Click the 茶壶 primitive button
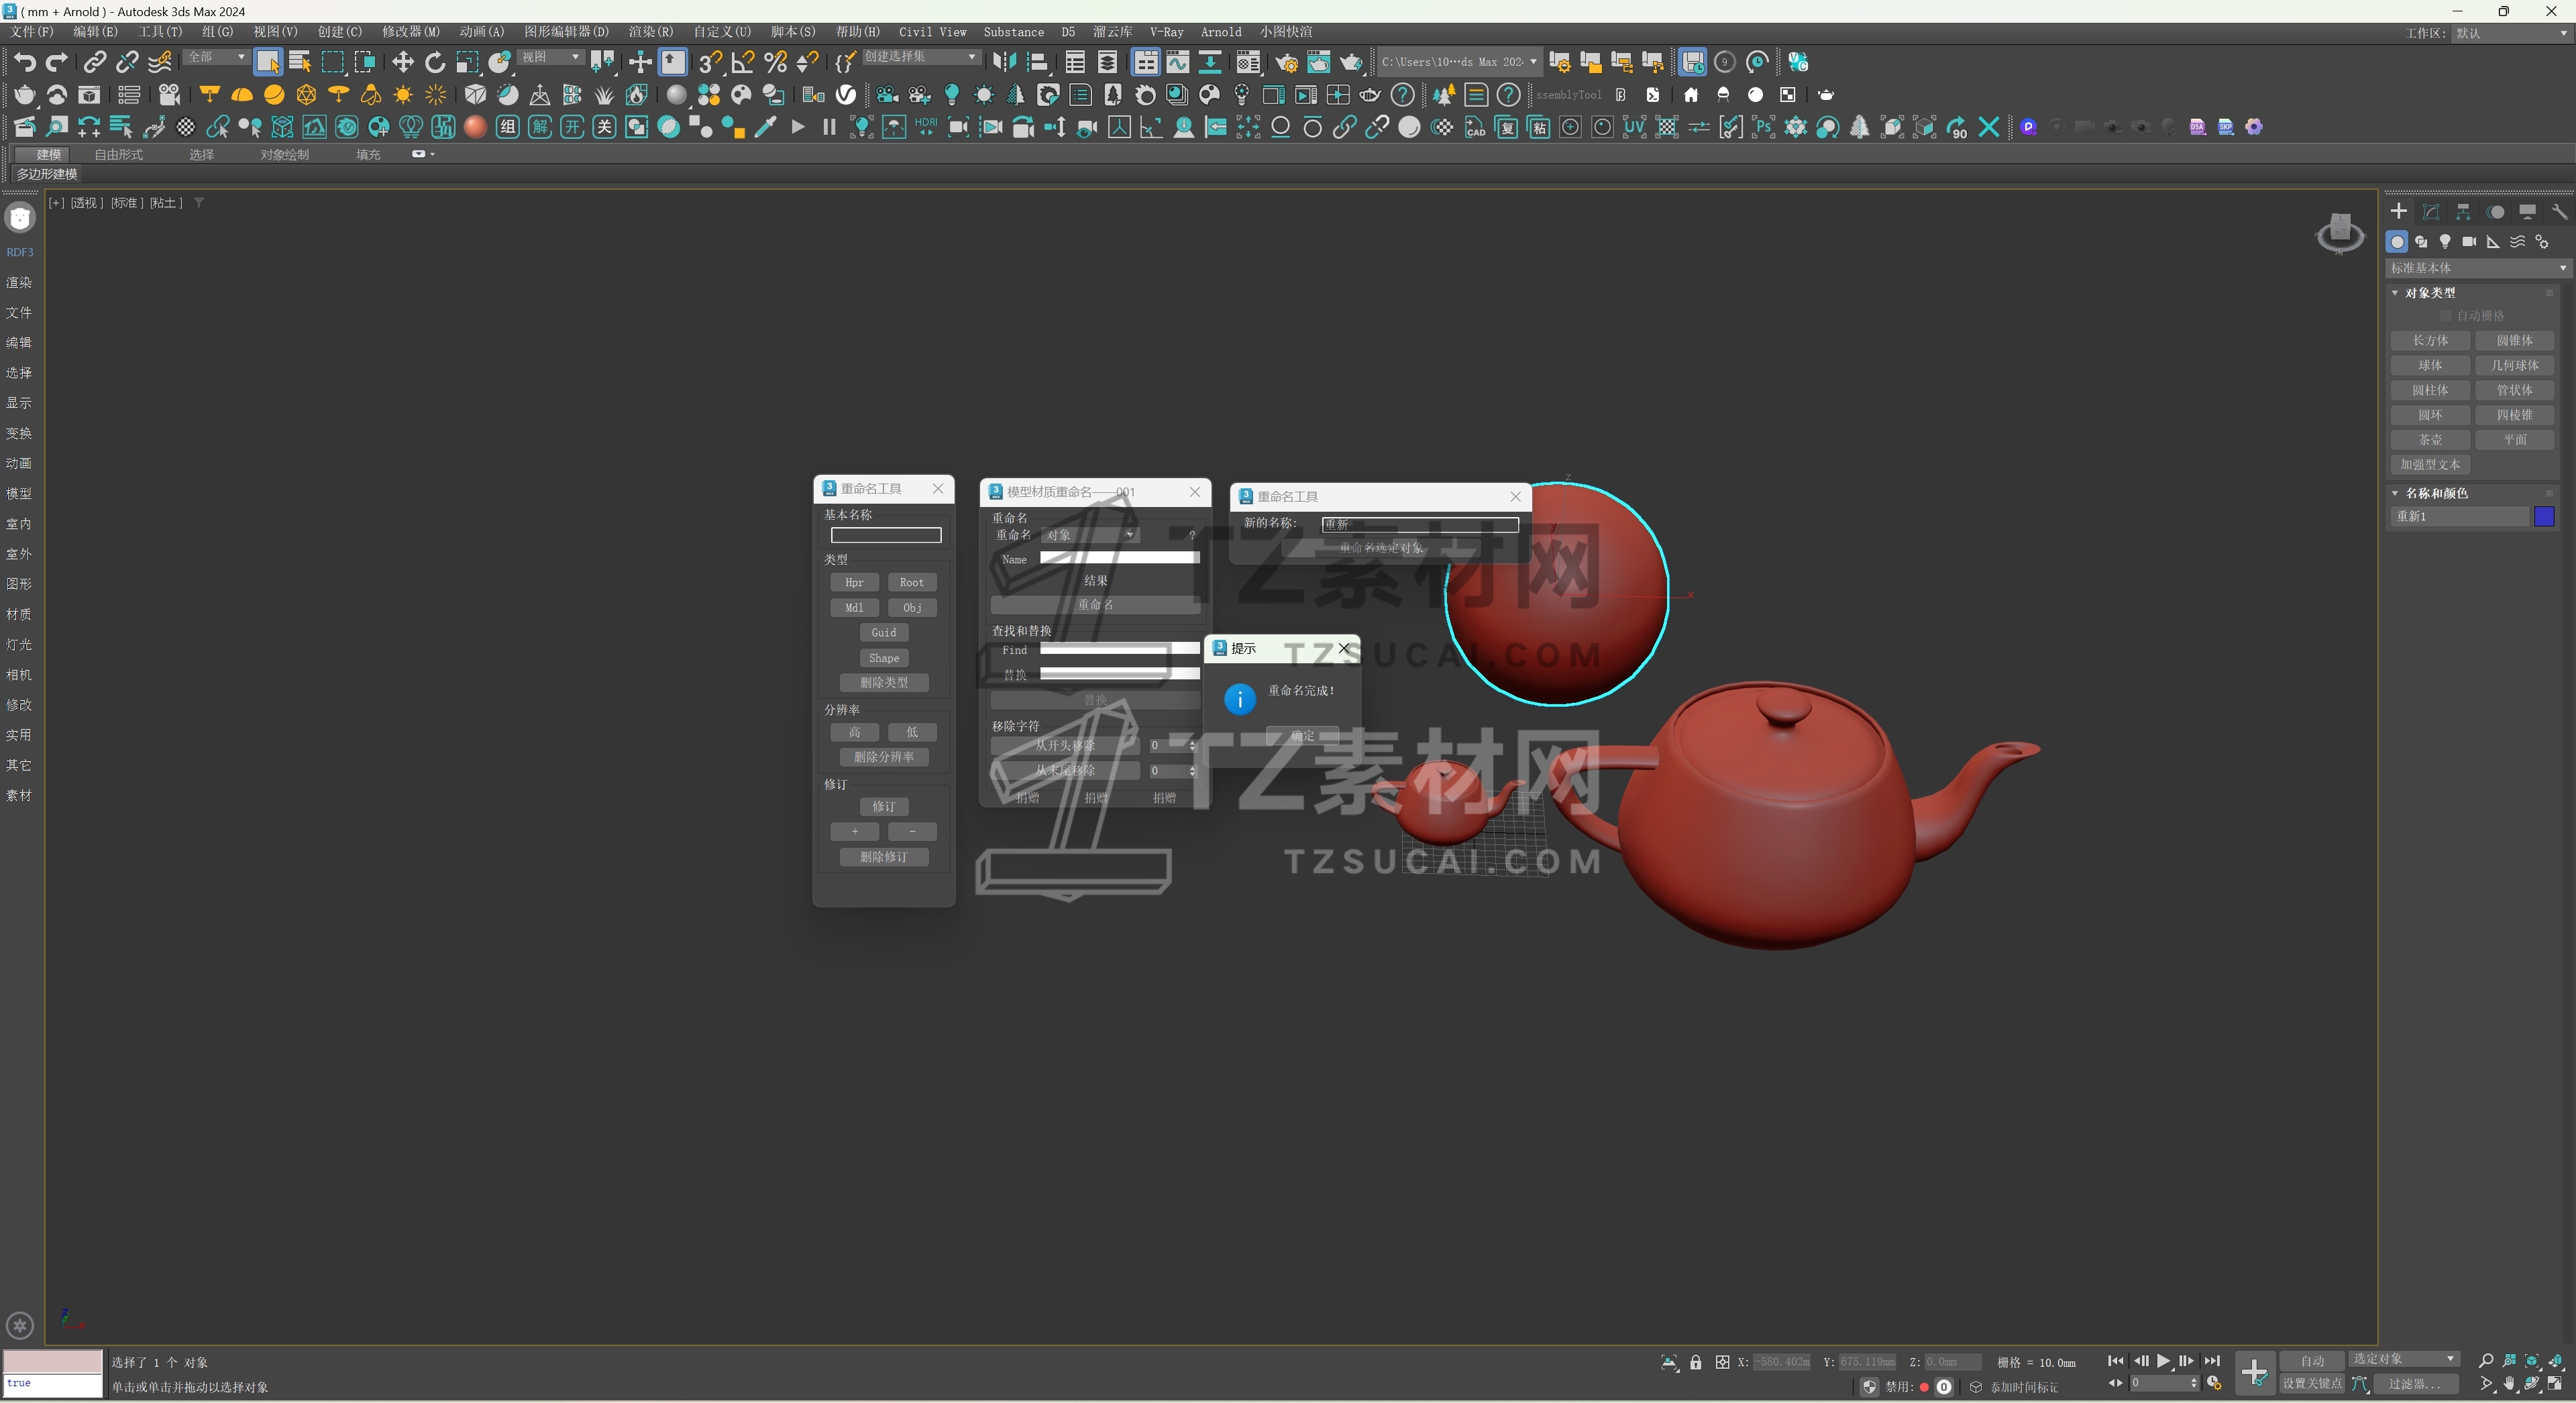The height and width of the screenshot is (1403, 2576). pos(2430,440)
